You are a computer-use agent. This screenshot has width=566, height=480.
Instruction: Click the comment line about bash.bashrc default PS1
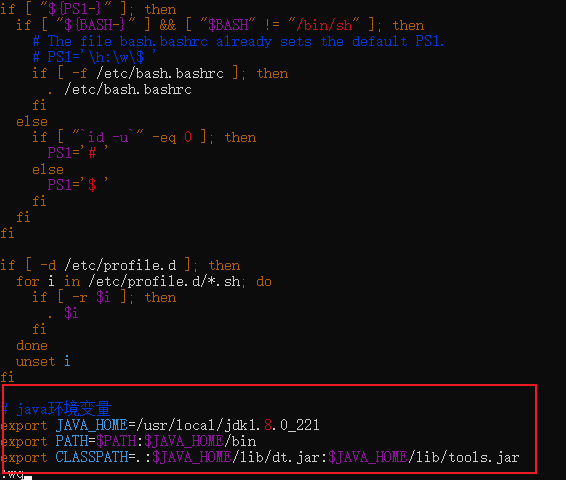(x=238, y=41)
